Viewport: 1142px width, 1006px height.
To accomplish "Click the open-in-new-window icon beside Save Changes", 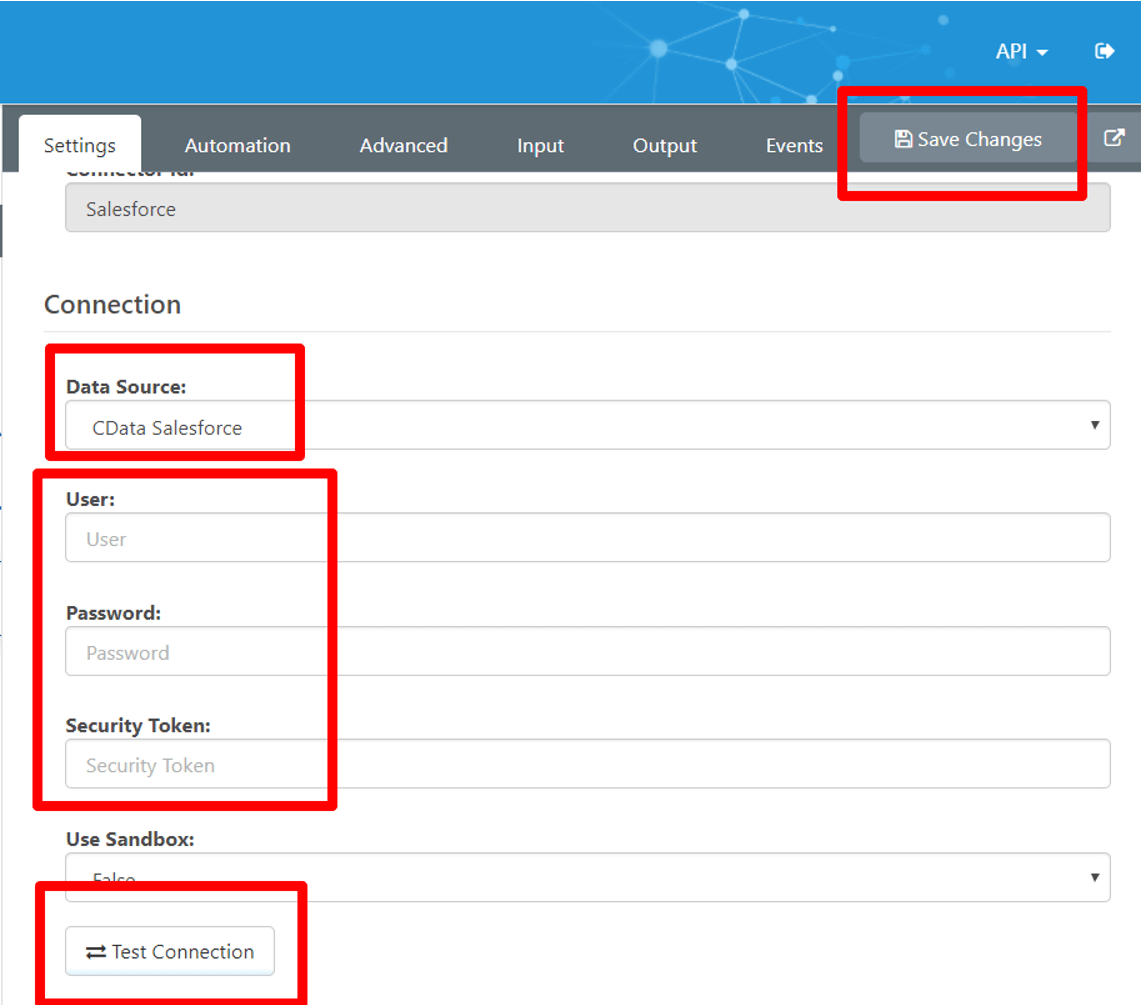I will click(1114, 138).
